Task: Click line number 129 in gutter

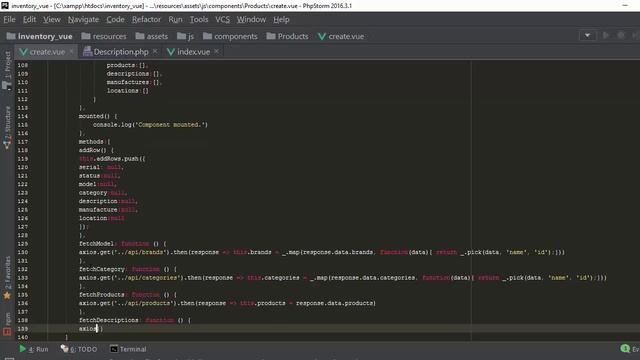Action: click(x=23, y=244)
